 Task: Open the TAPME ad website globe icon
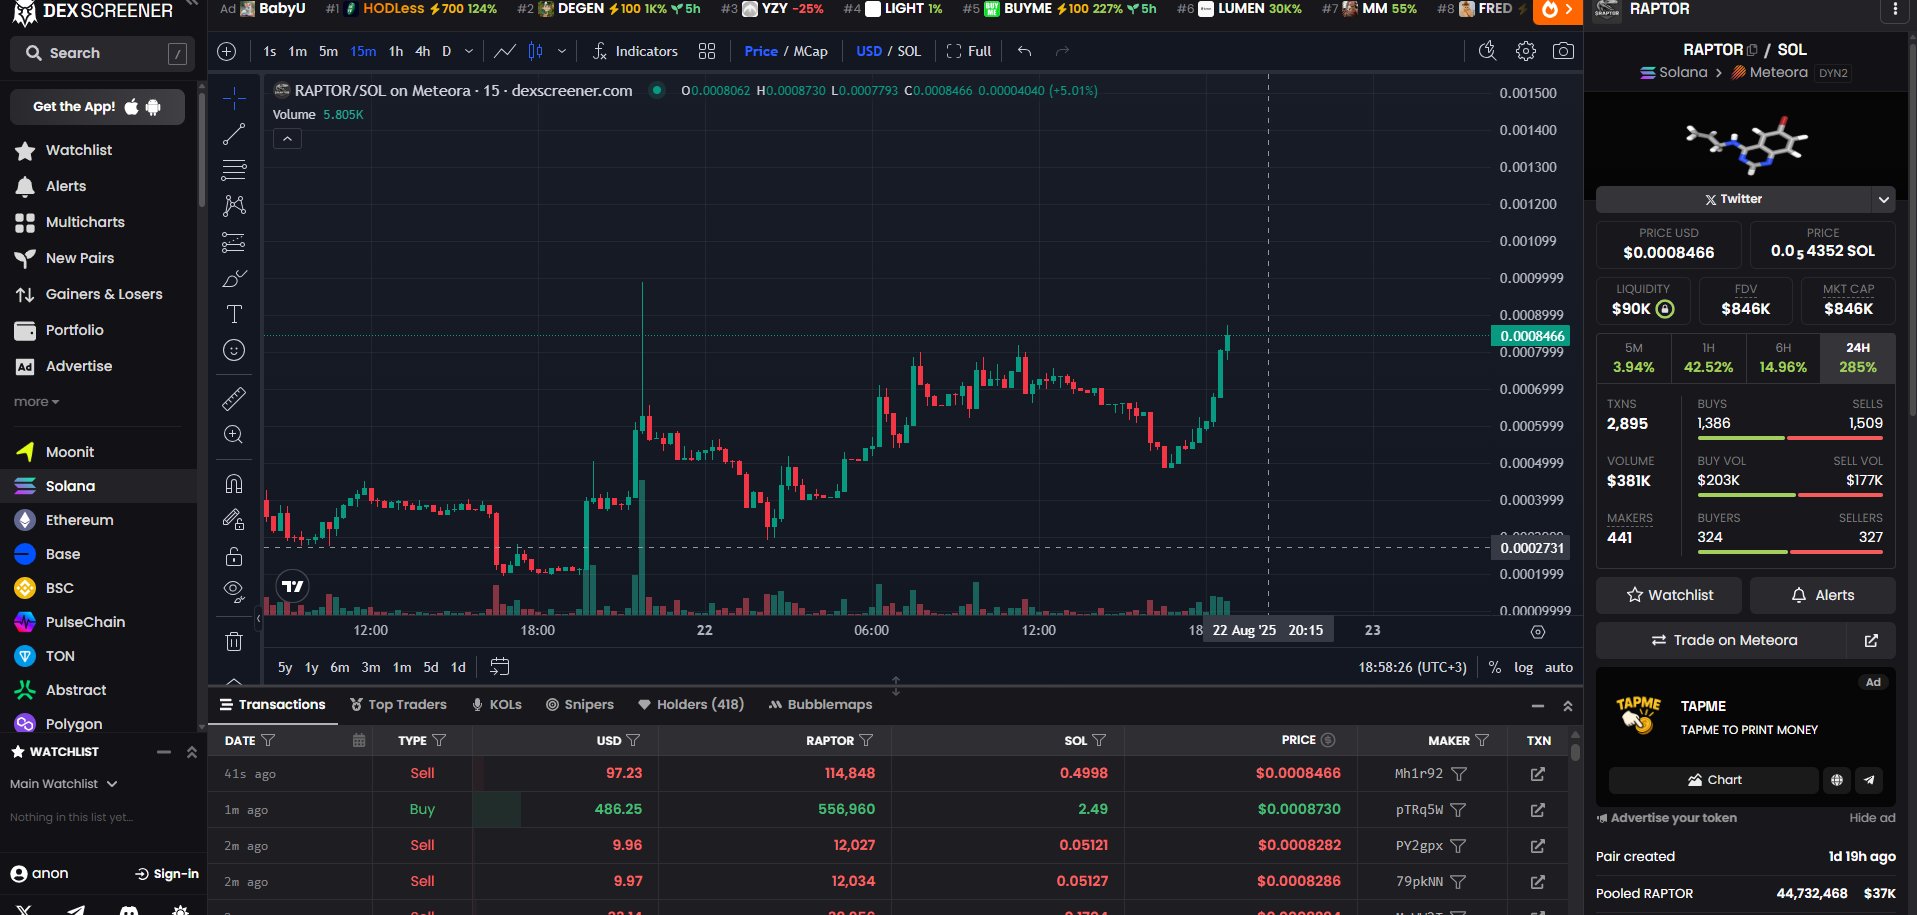coord(1837,780)
